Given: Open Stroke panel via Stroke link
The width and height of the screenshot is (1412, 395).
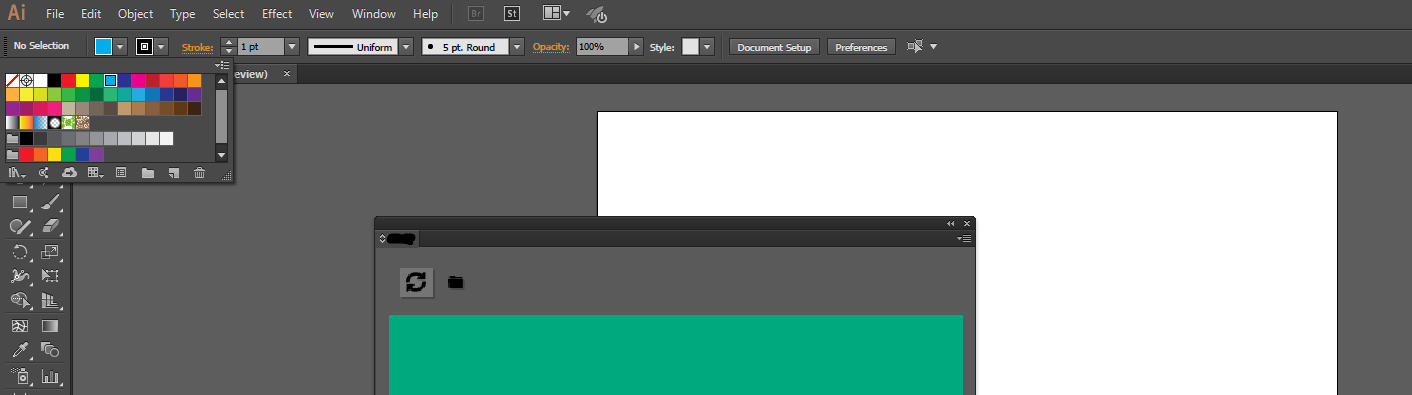Looking at the screenshot, I should tap(197, 47).
